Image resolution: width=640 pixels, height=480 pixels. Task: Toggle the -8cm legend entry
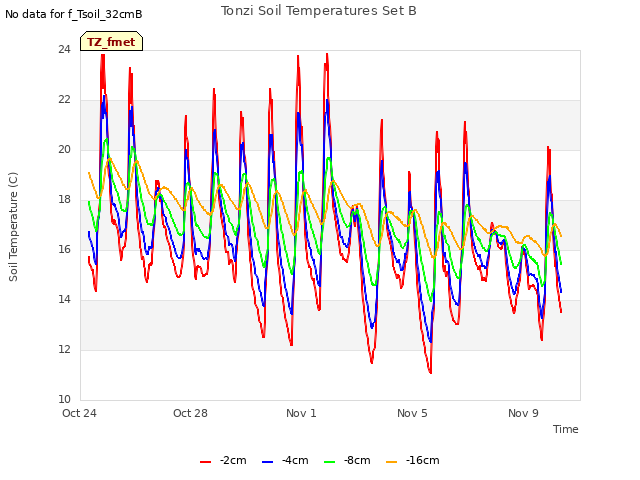coord(347,460)
